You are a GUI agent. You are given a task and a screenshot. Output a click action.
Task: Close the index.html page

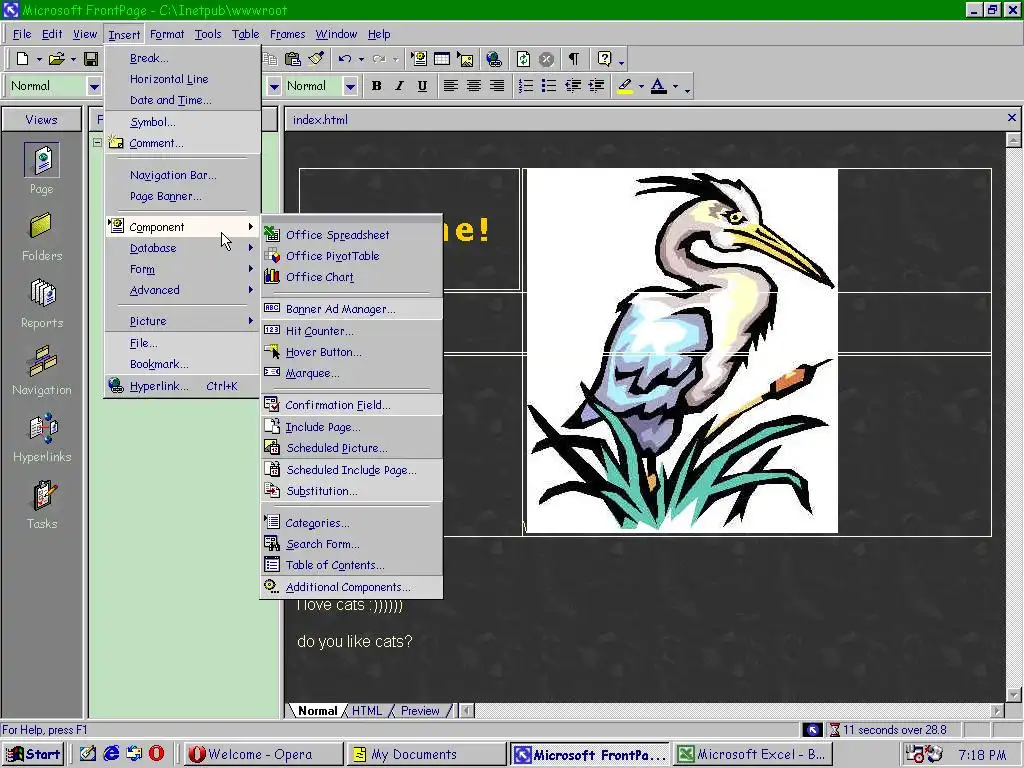(1012, 118)
